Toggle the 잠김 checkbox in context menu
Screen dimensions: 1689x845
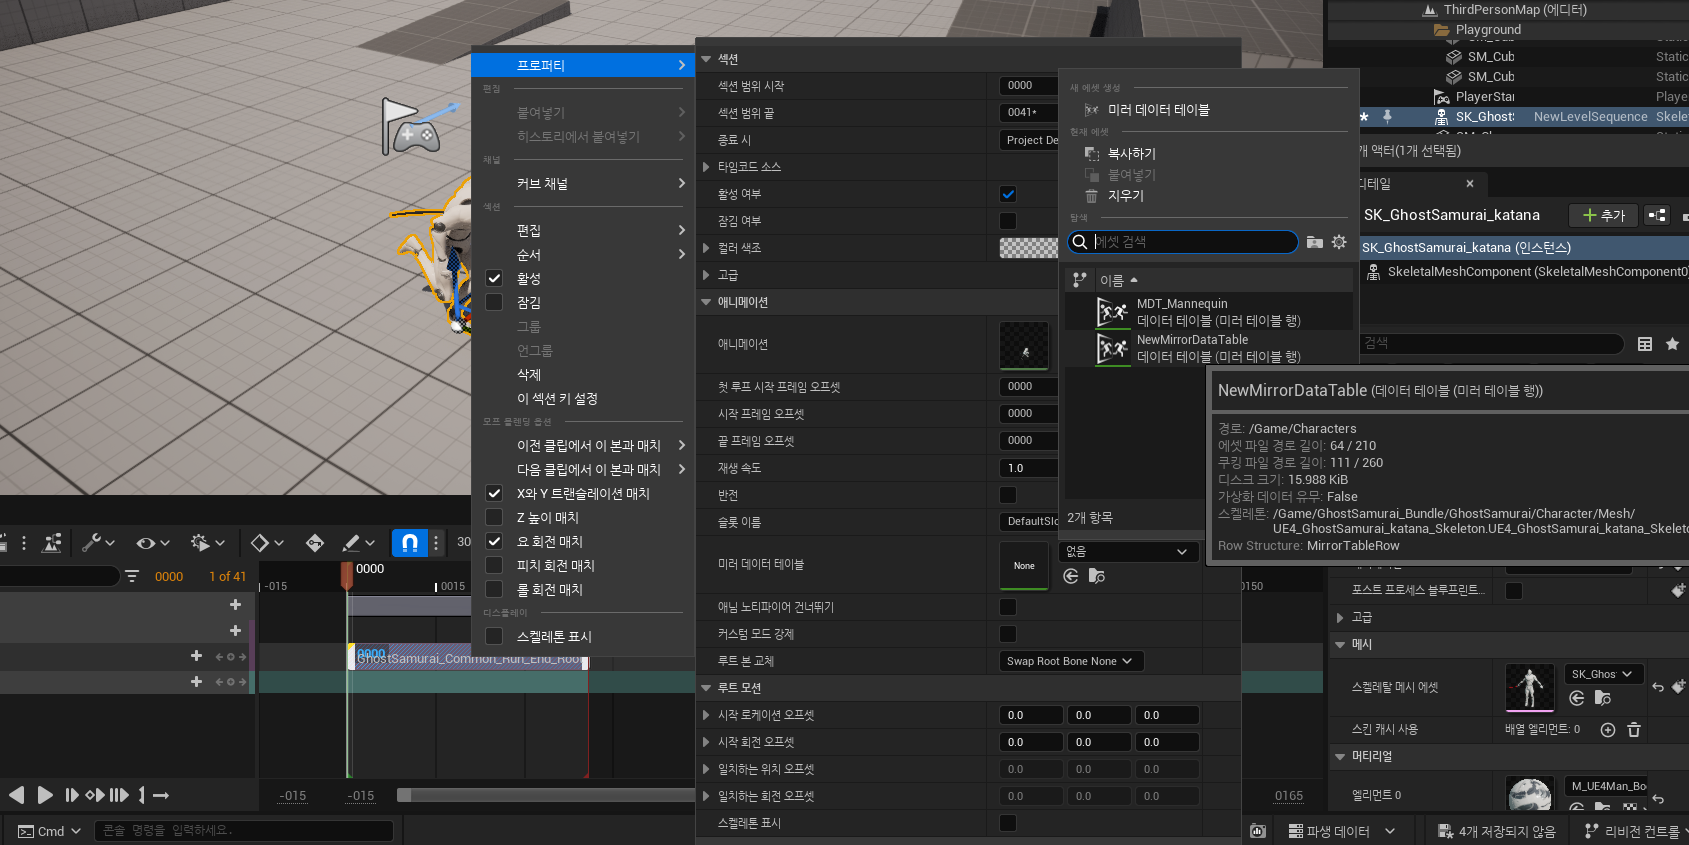click(494, 303)
